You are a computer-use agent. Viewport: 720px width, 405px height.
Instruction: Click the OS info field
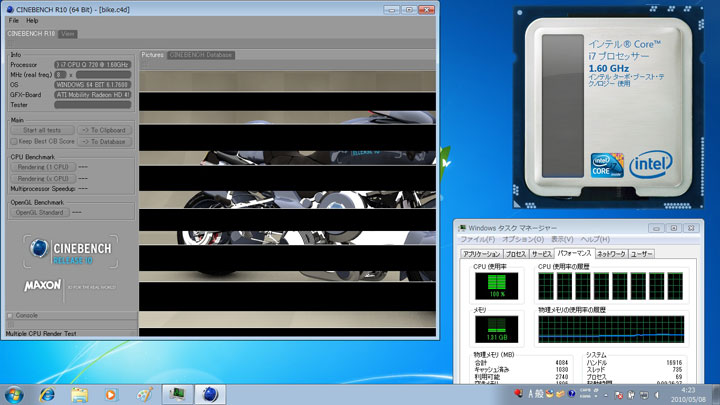(92, 85)
